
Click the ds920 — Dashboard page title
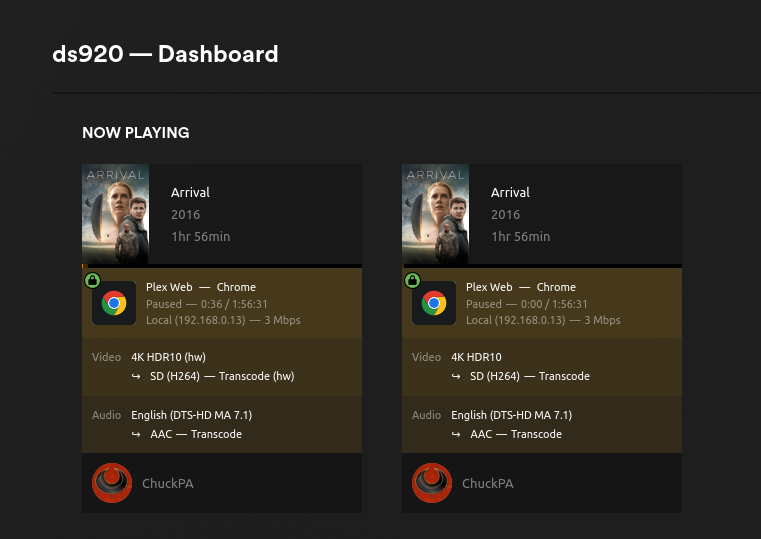165,54
